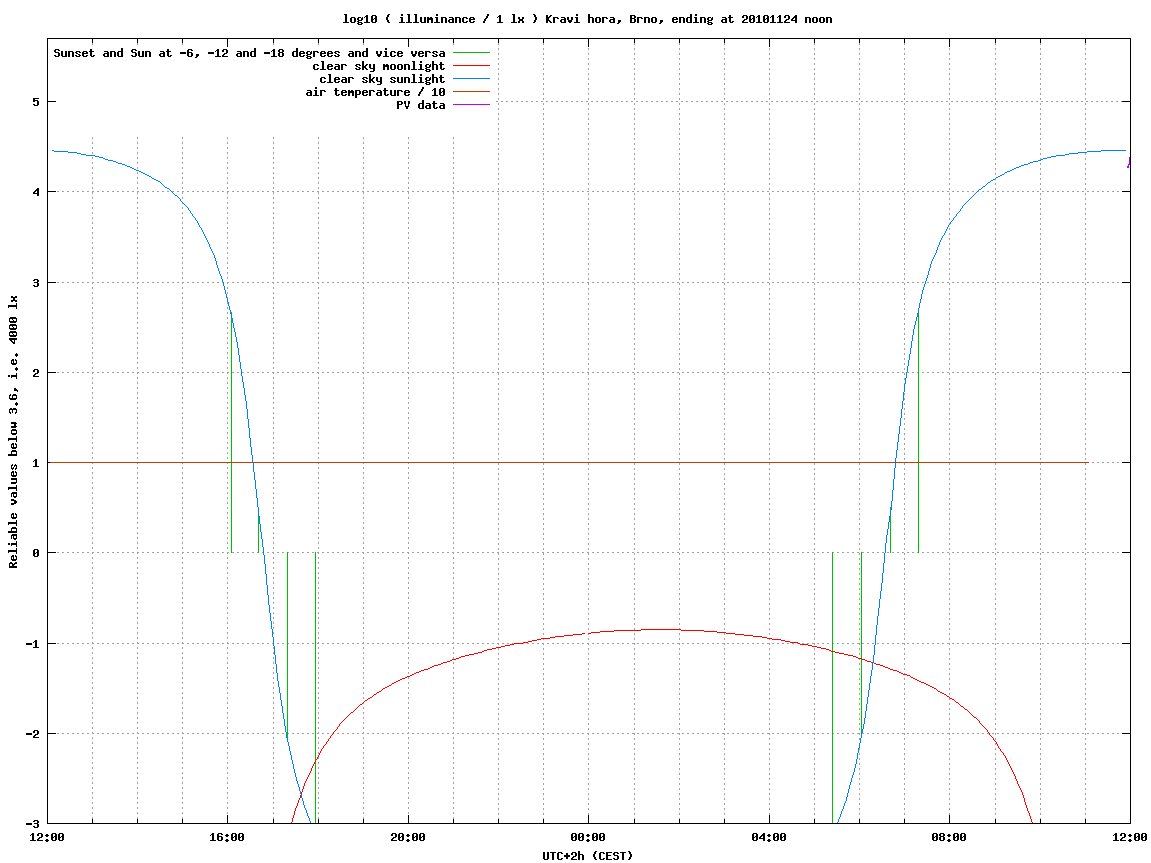The image size is (1151, 863).
Task: Click y-axis tick label 3
Action: [36, 283]
